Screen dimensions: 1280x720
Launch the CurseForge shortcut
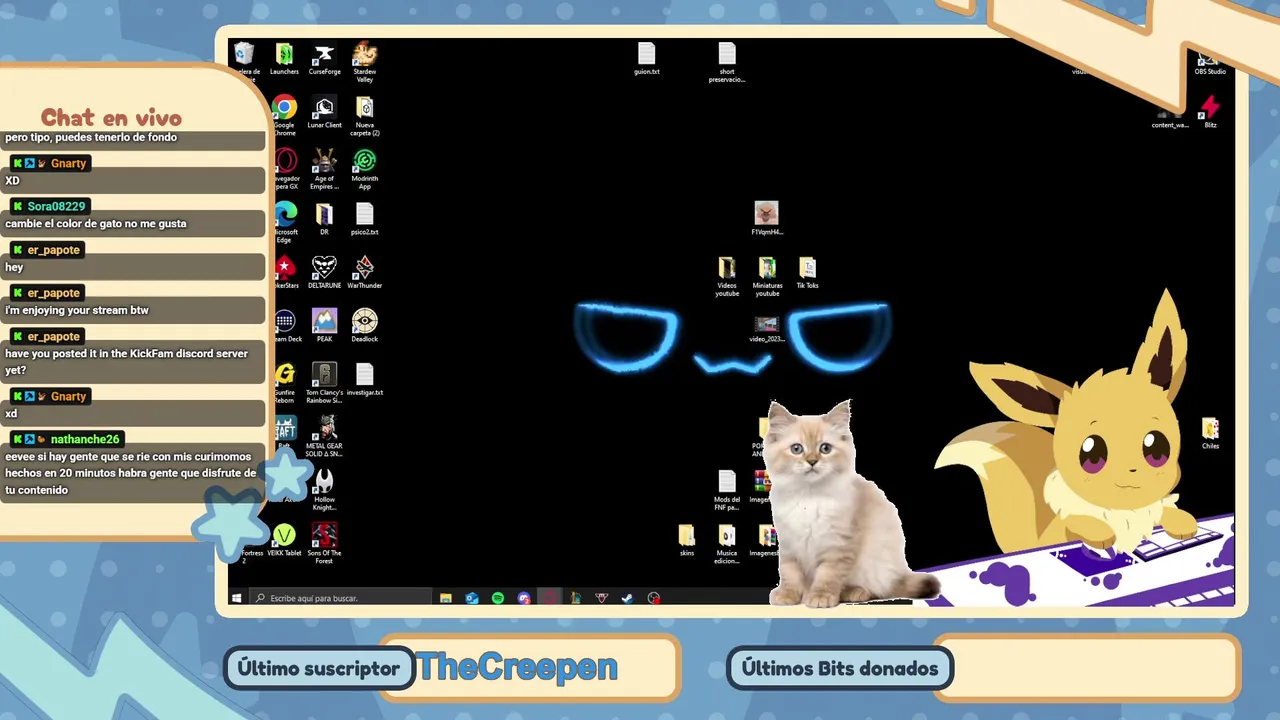tap(324, 59)
